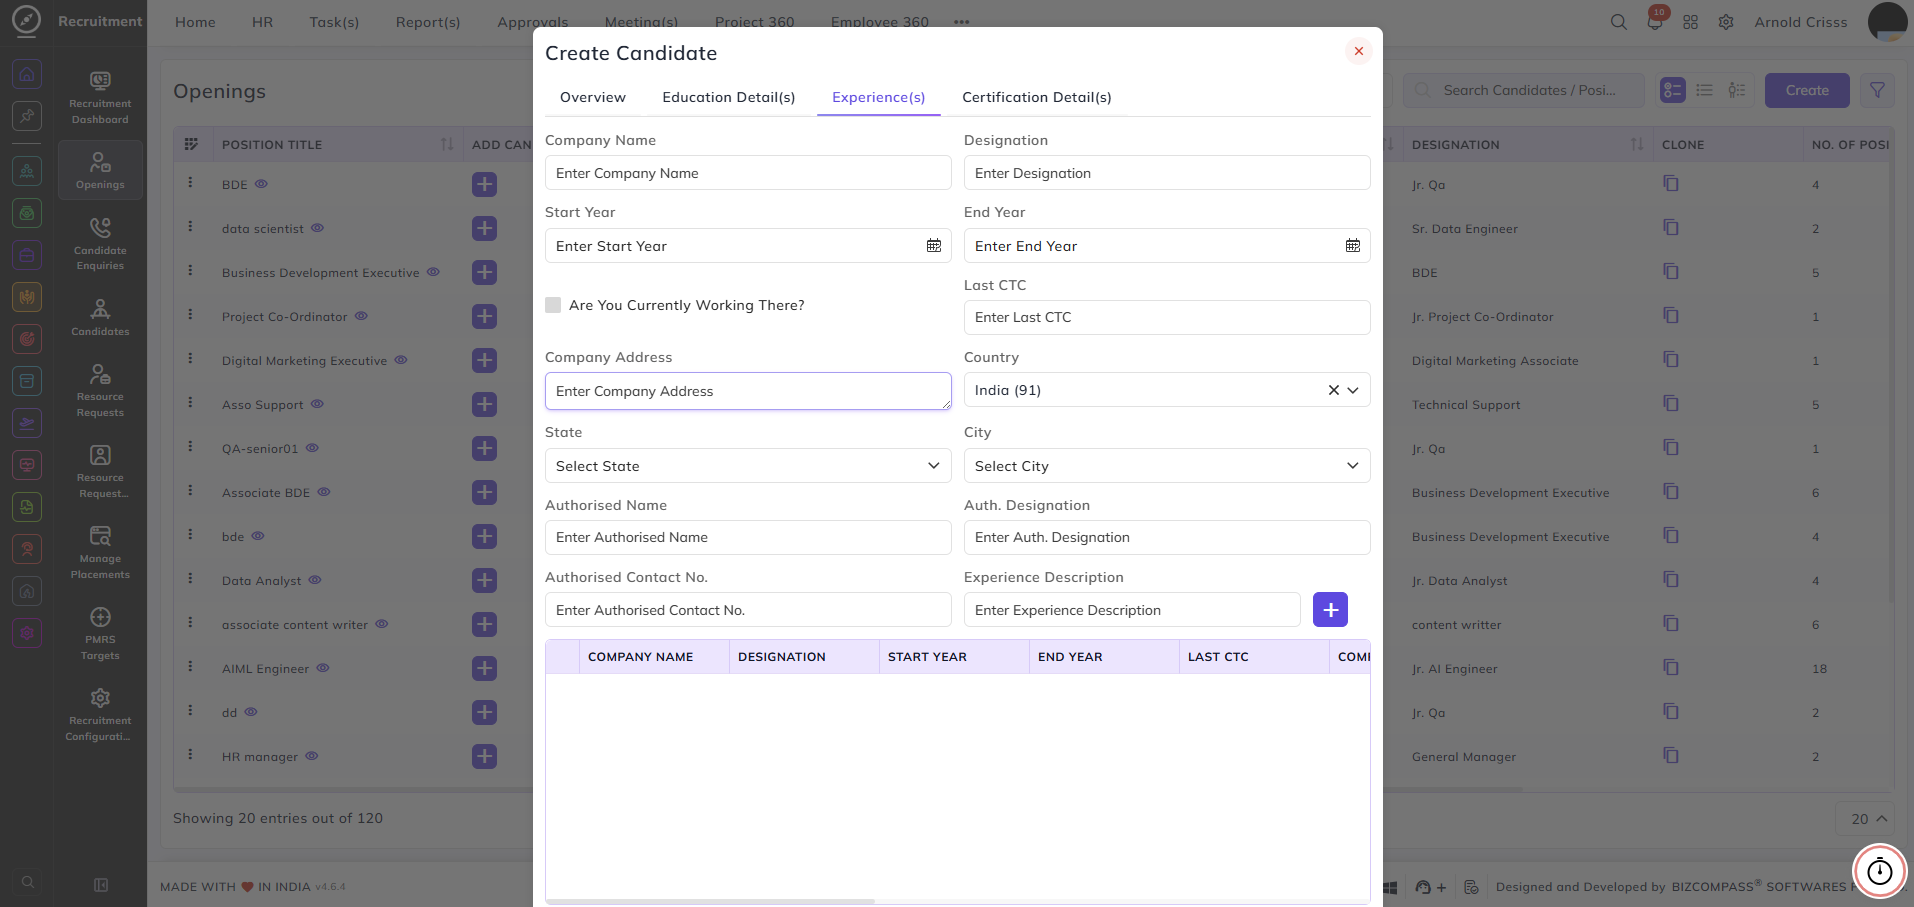
Task: View QA-senior01 via its eye icon
Action: 312,448
